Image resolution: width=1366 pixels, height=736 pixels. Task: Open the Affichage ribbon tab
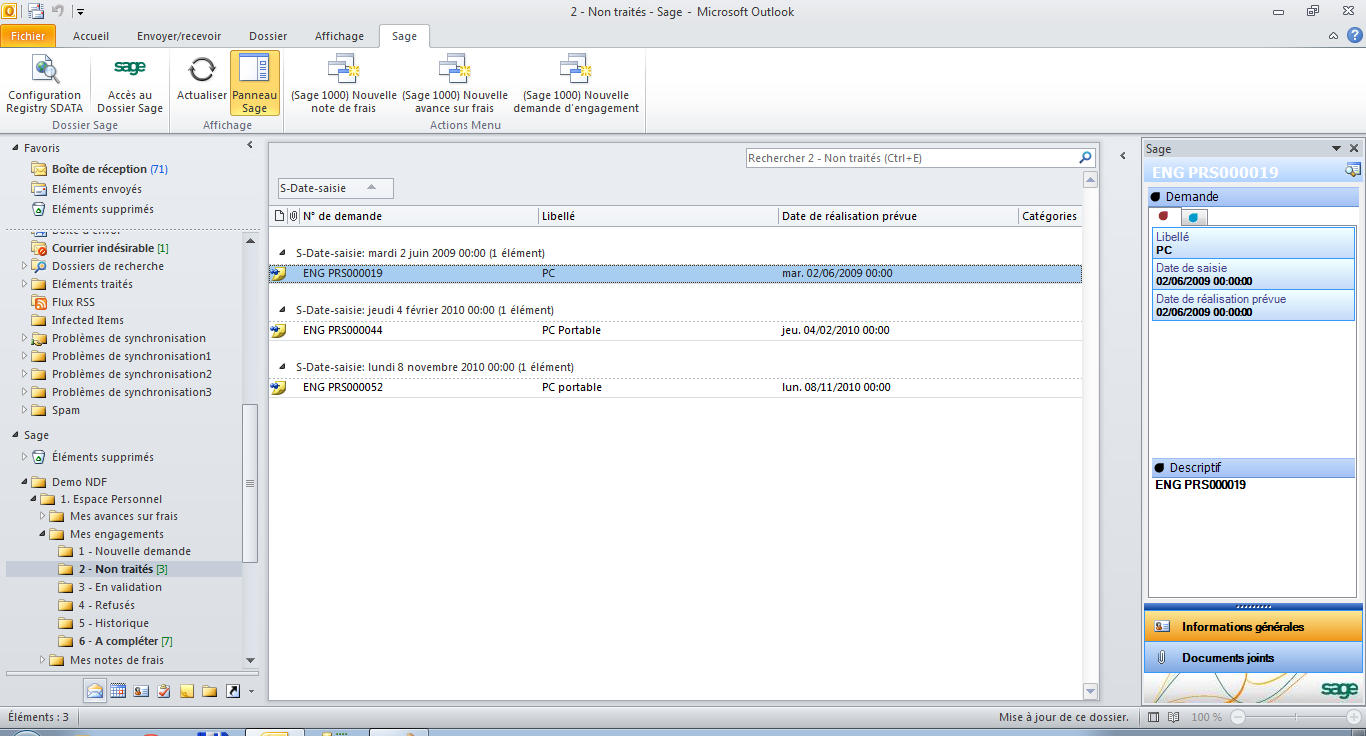pyautogui.click(x=340, y=36)
